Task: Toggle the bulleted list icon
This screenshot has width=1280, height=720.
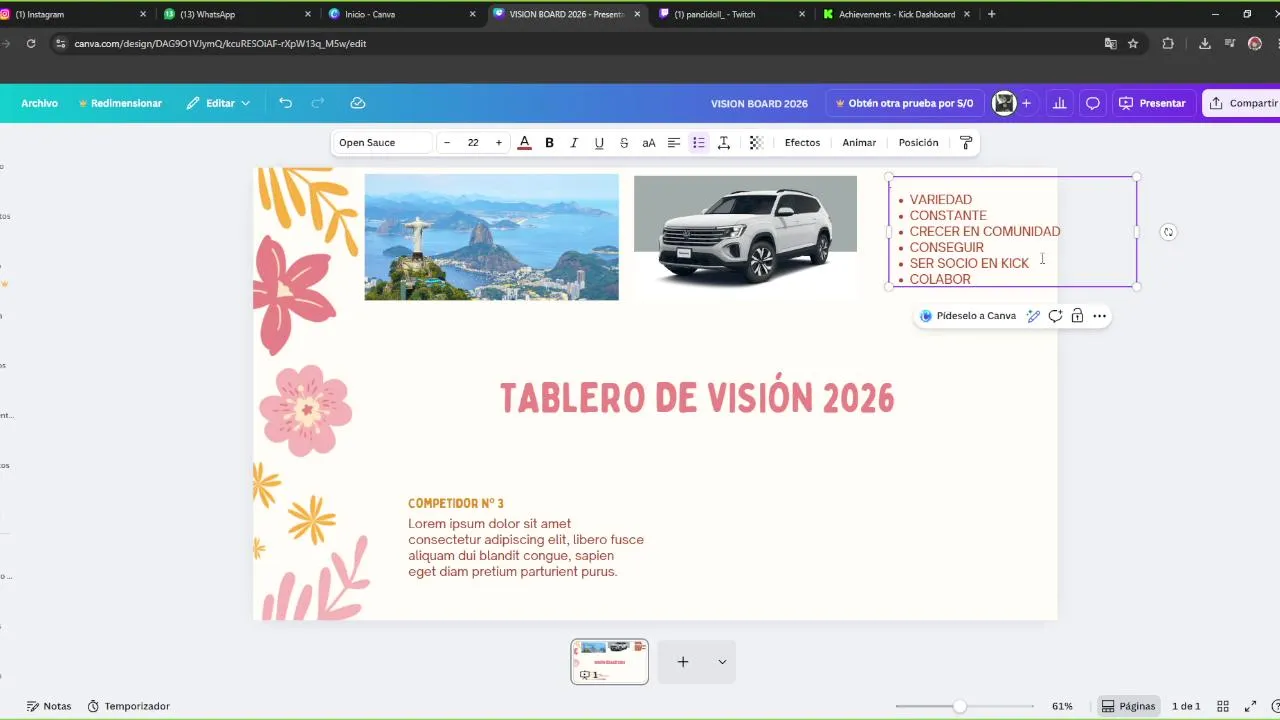Action: (699, 143)
